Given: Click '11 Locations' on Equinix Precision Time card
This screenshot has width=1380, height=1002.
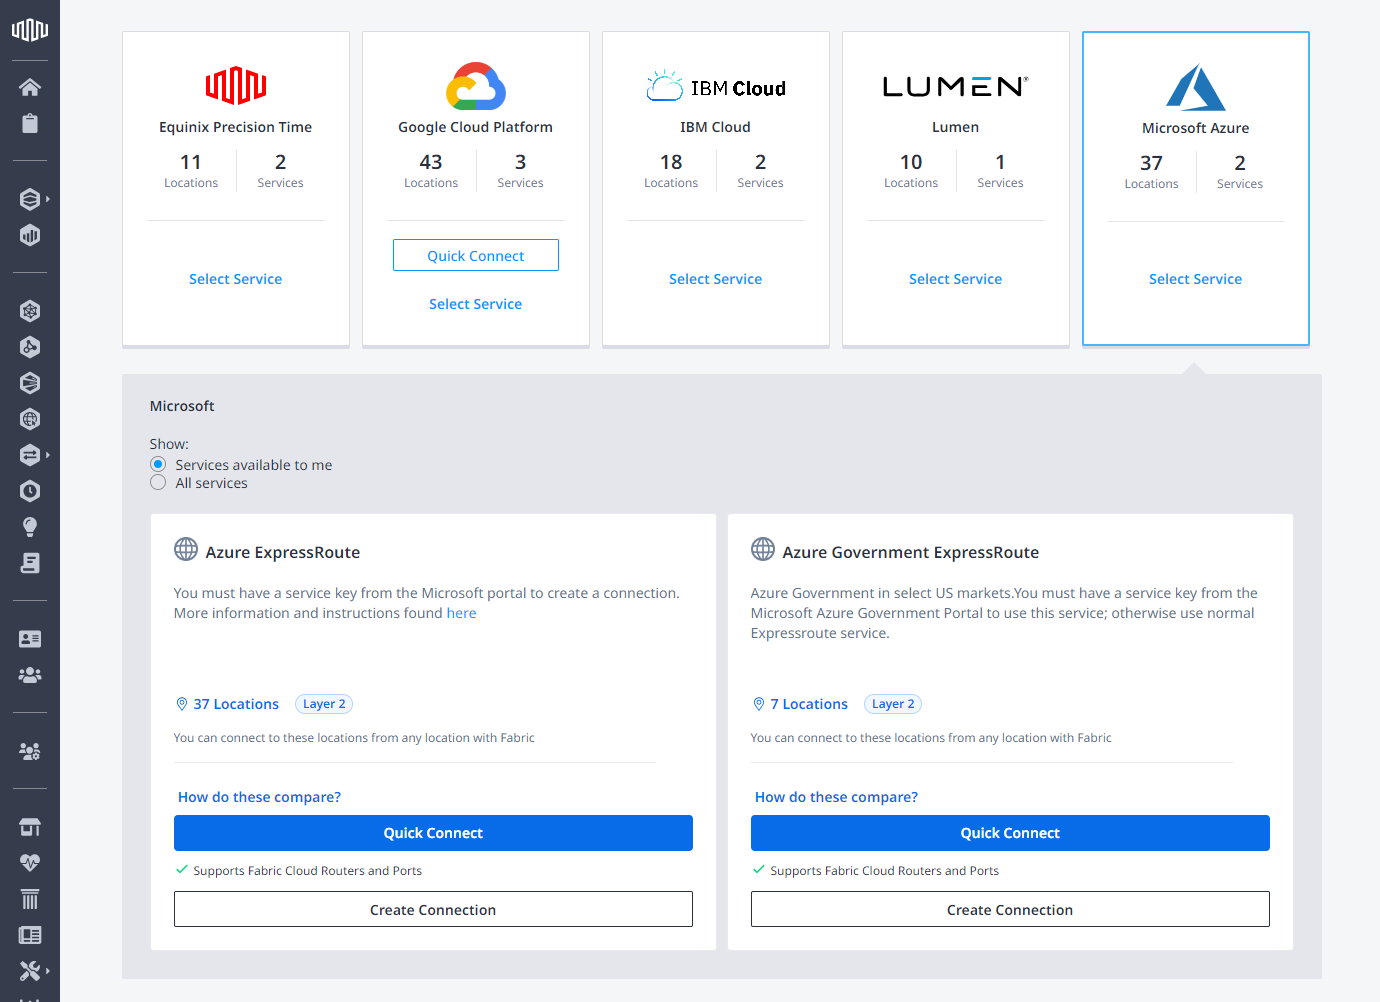Looking at the screenshot, I should 191,170.
